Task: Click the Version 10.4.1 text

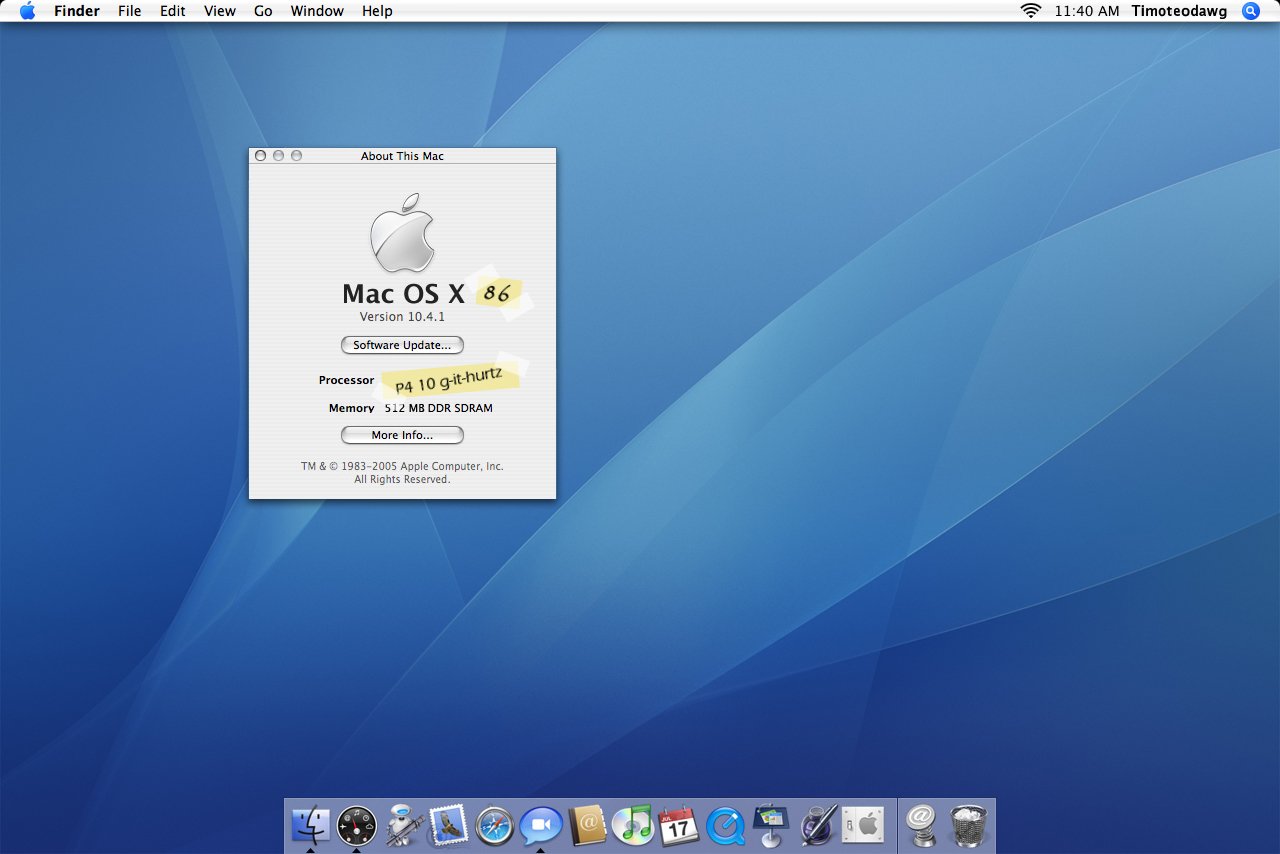Action: tap(402, 316)
